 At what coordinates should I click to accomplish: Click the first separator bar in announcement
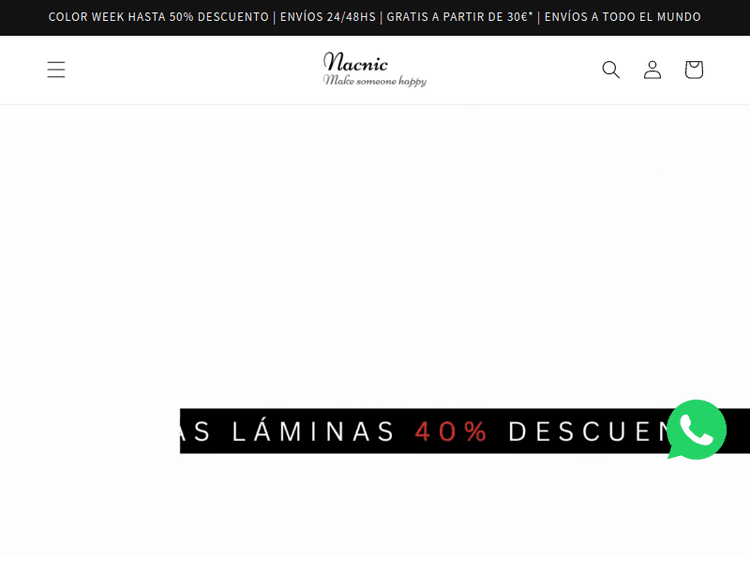275,17
